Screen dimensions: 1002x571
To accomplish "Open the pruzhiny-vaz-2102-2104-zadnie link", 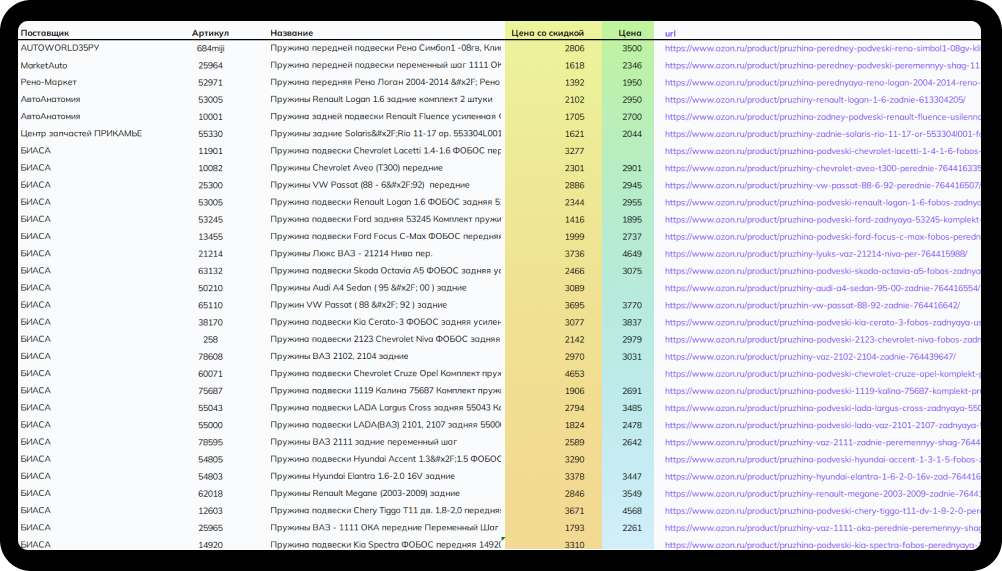I will click(x=810, y=357).
